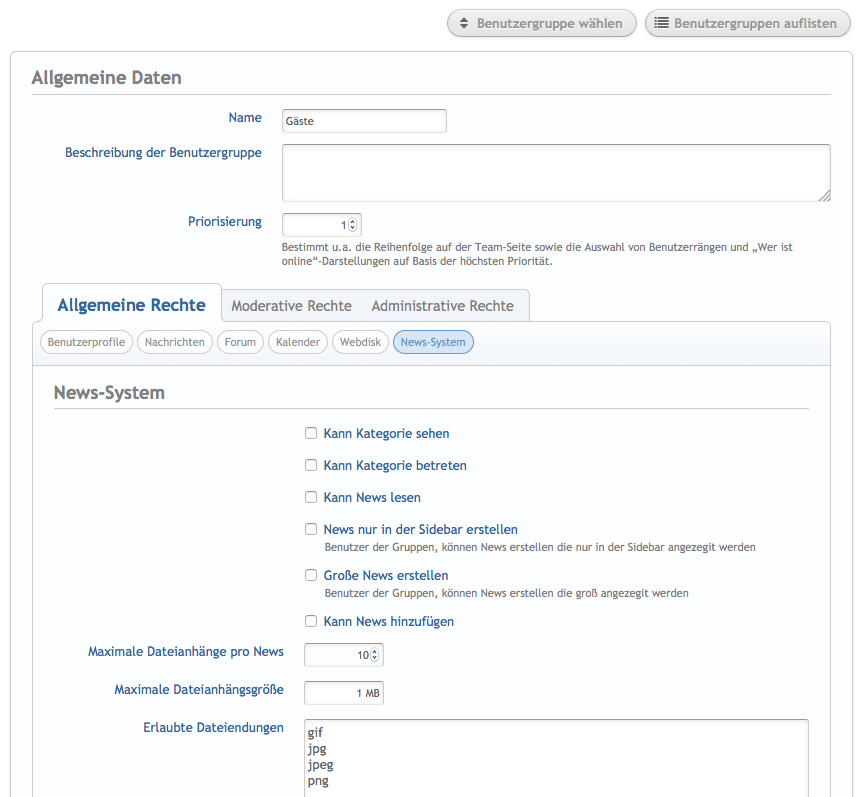Check the Kann News lesen checkbox
Screen dimensions: 864x797
pyautogui.click(x=311, y=497)
